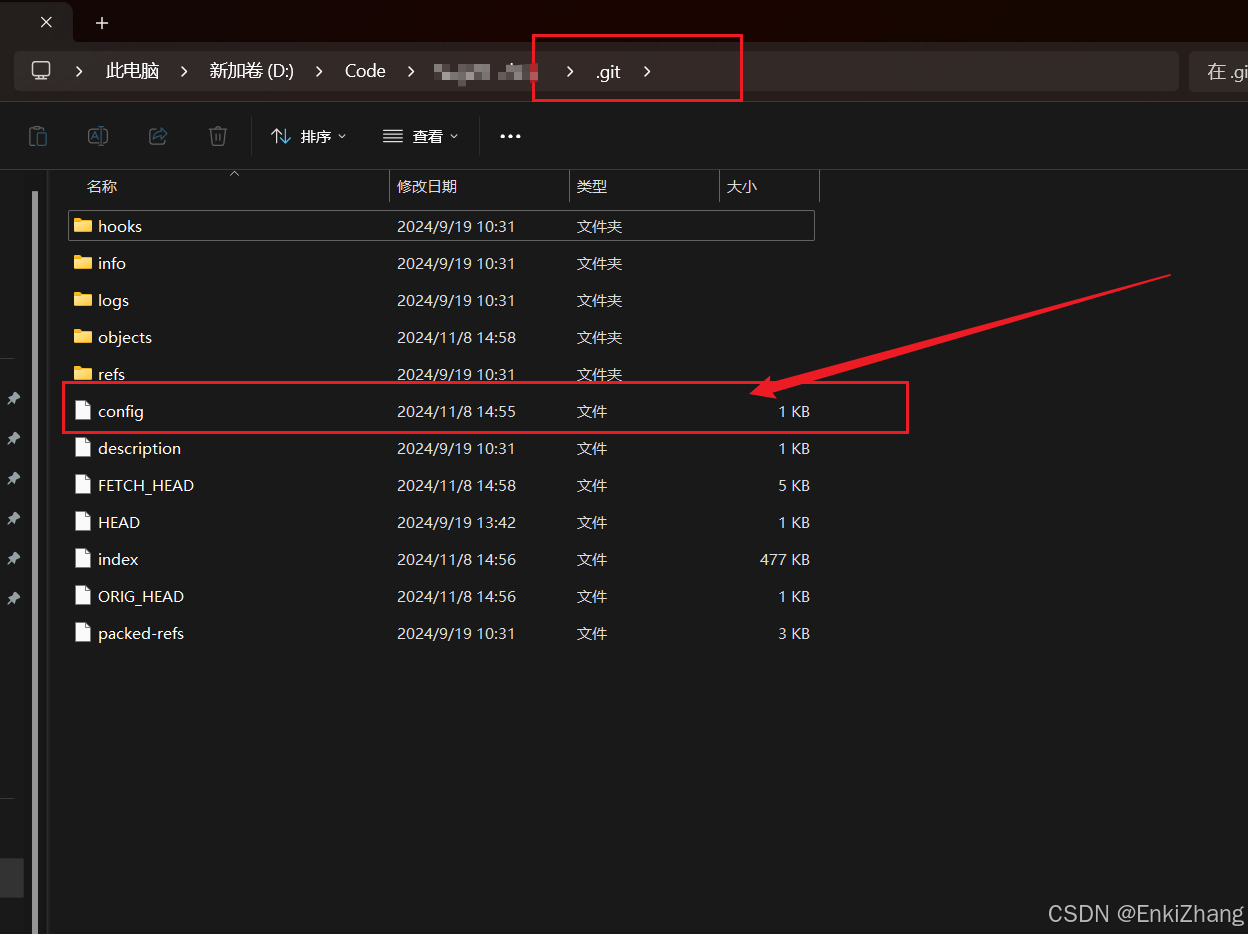Click the index file name
Viewport: 1248px width, 934px height.
pos(118,559)
